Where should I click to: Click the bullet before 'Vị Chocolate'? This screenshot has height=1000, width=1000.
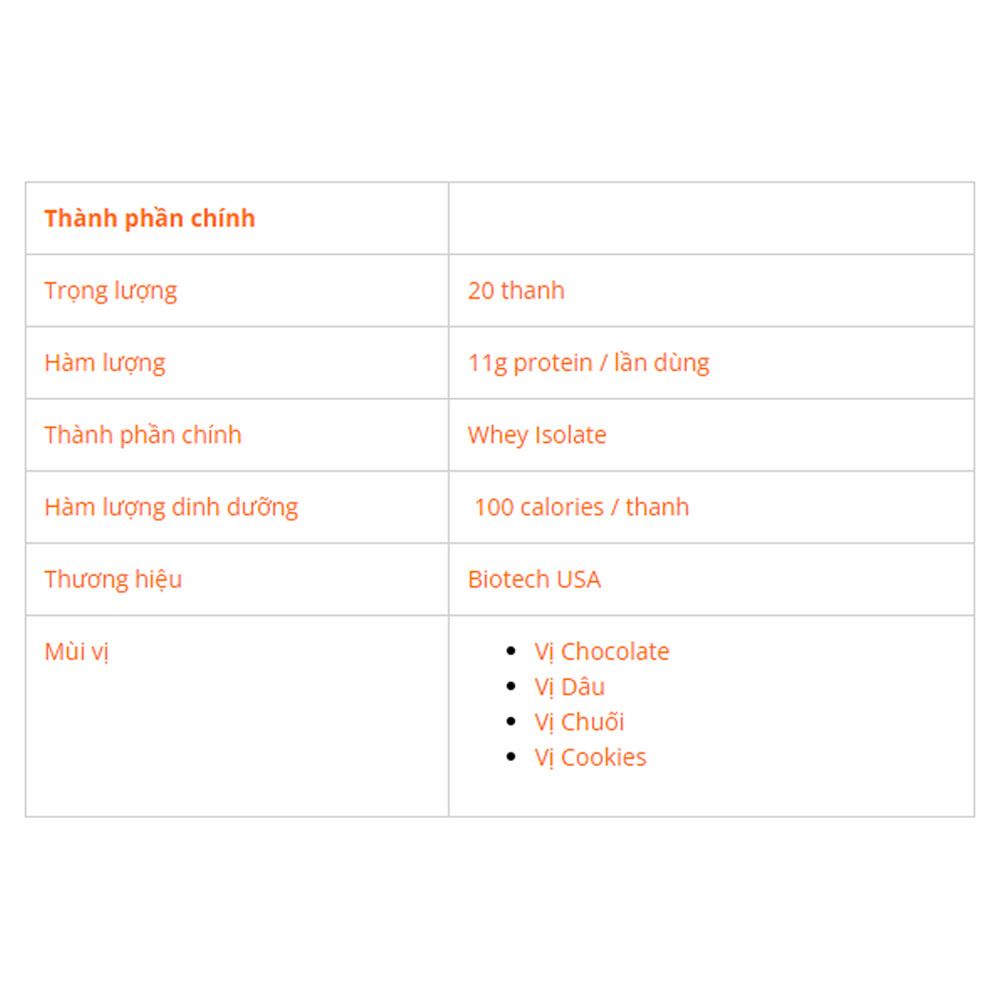coord(510,651)
